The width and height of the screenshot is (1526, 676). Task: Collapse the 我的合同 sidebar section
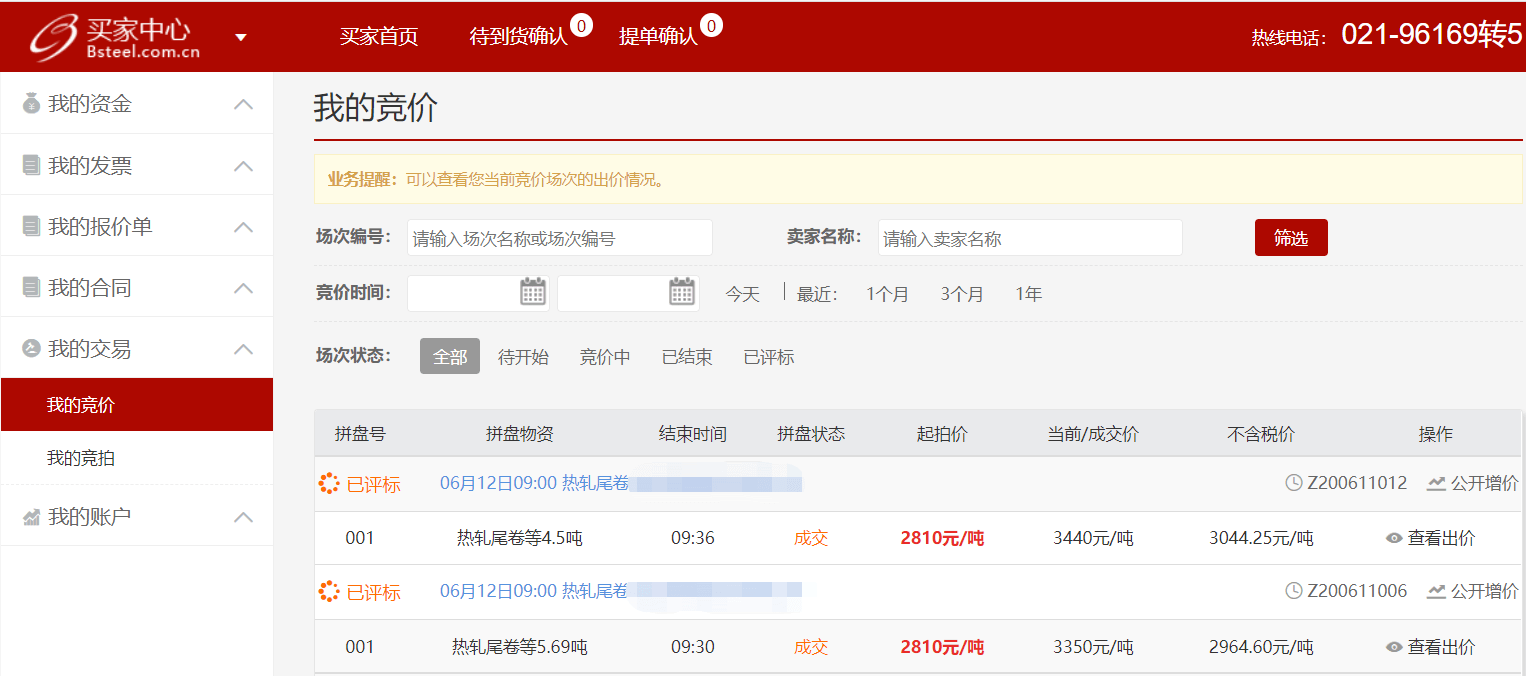pos(243,288)
